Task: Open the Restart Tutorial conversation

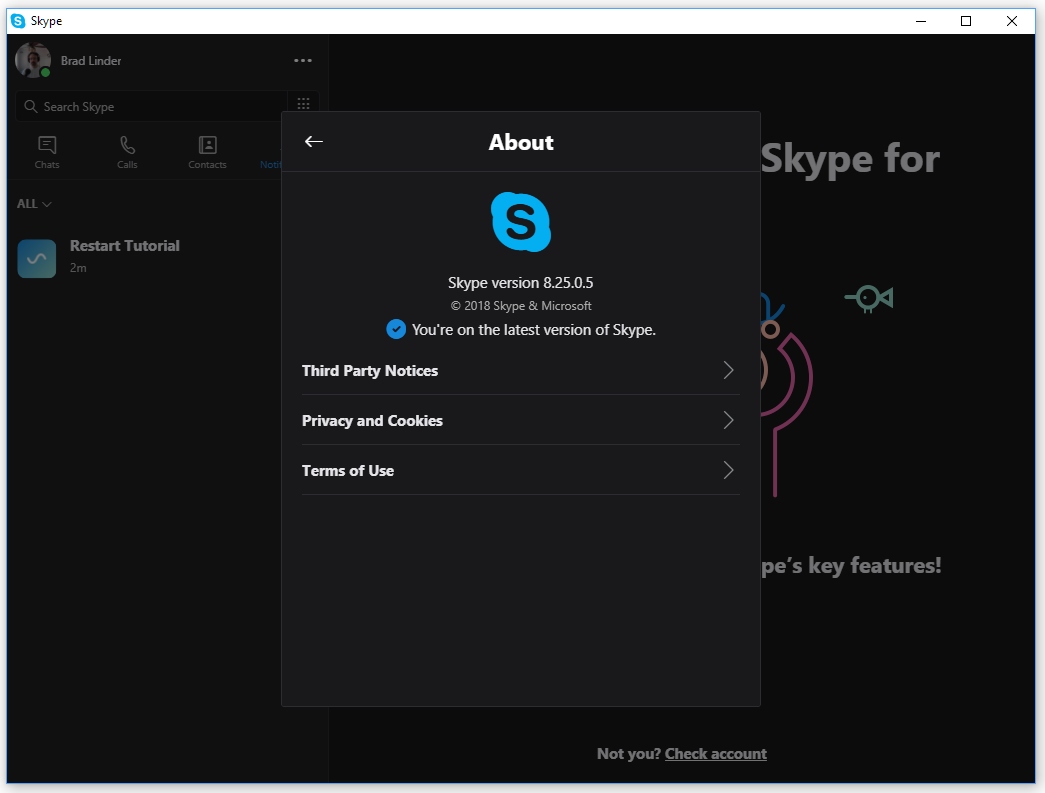Action: click(124, 255)
